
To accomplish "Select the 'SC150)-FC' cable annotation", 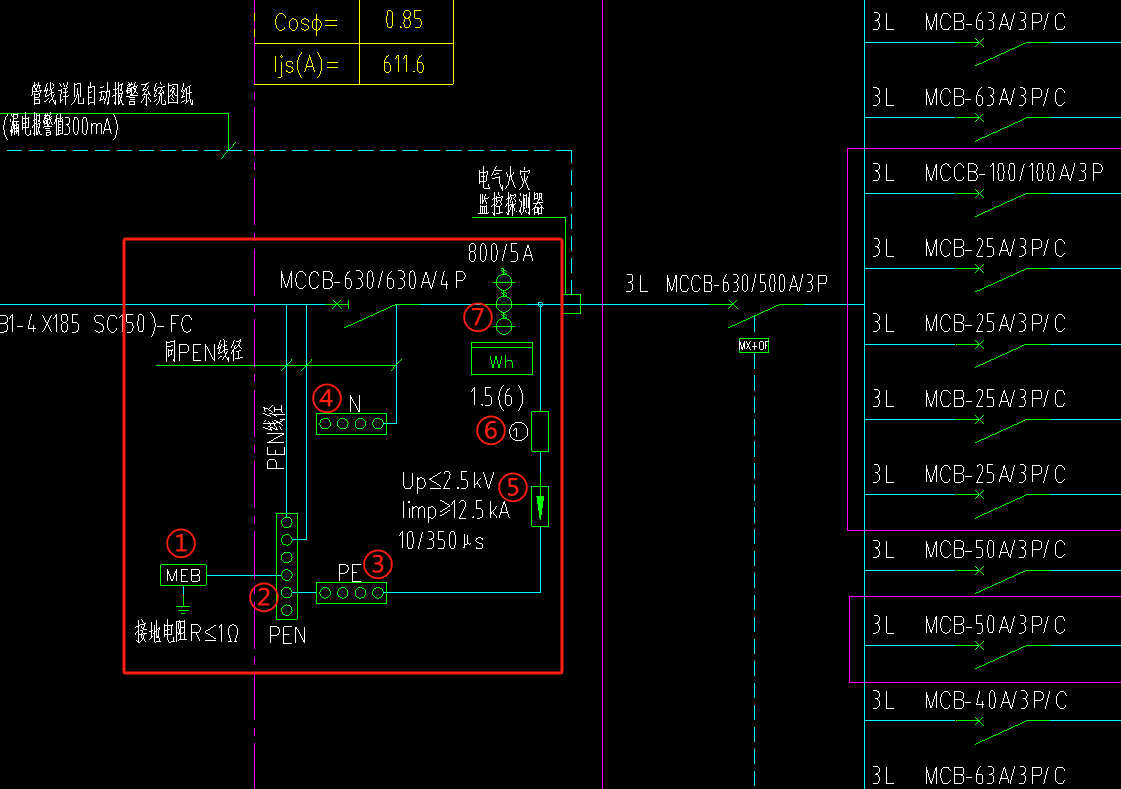I will coord(143,324).
